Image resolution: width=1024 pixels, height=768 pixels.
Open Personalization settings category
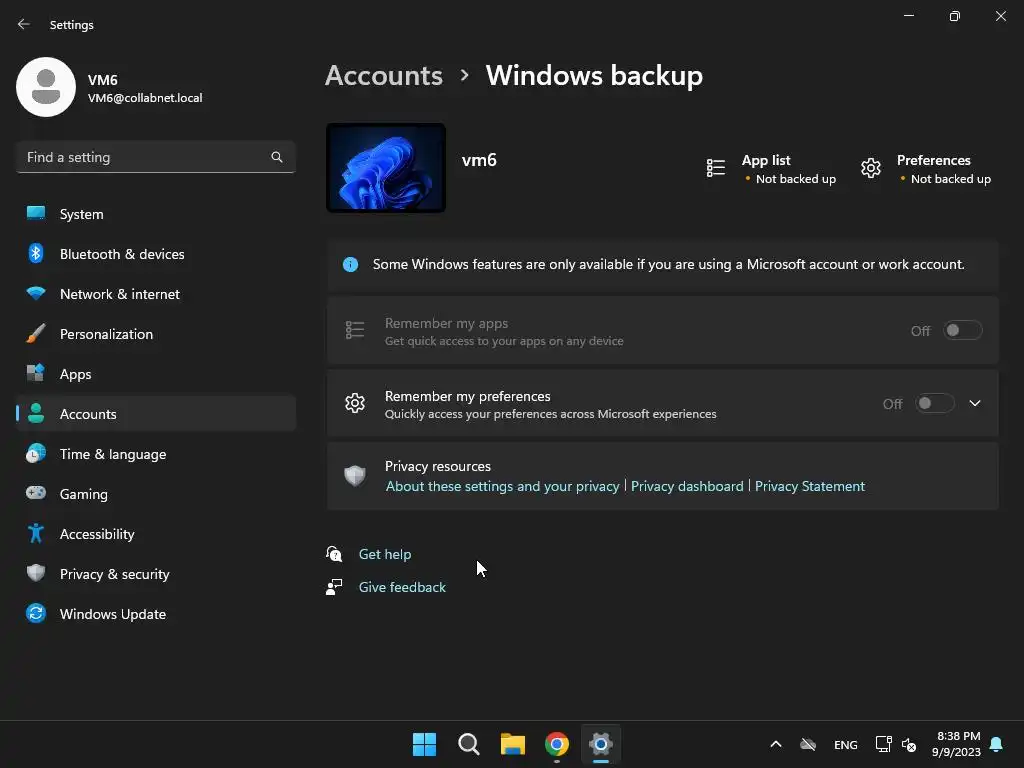[155, 334]
